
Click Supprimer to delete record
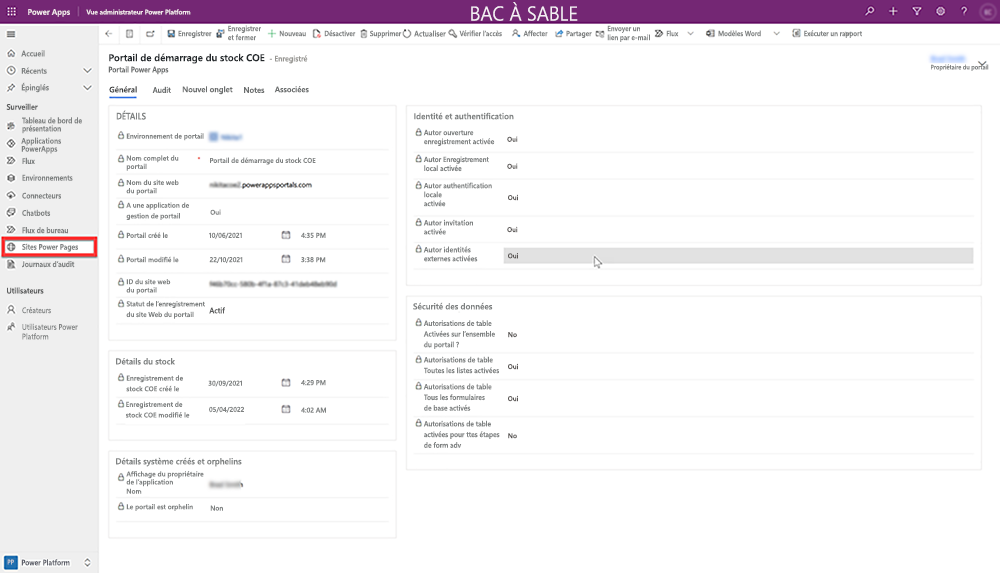(380, 34)
